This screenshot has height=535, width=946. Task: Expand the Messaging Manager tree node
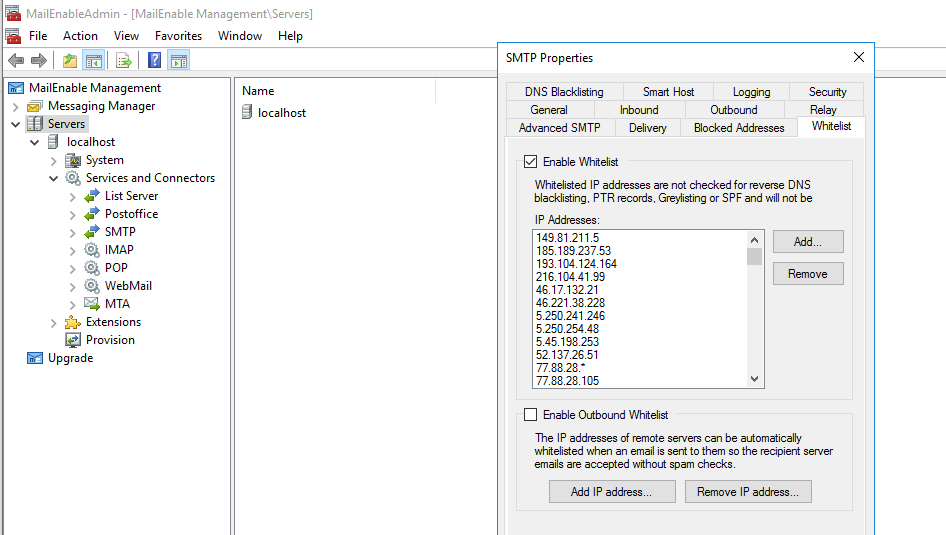16,106
